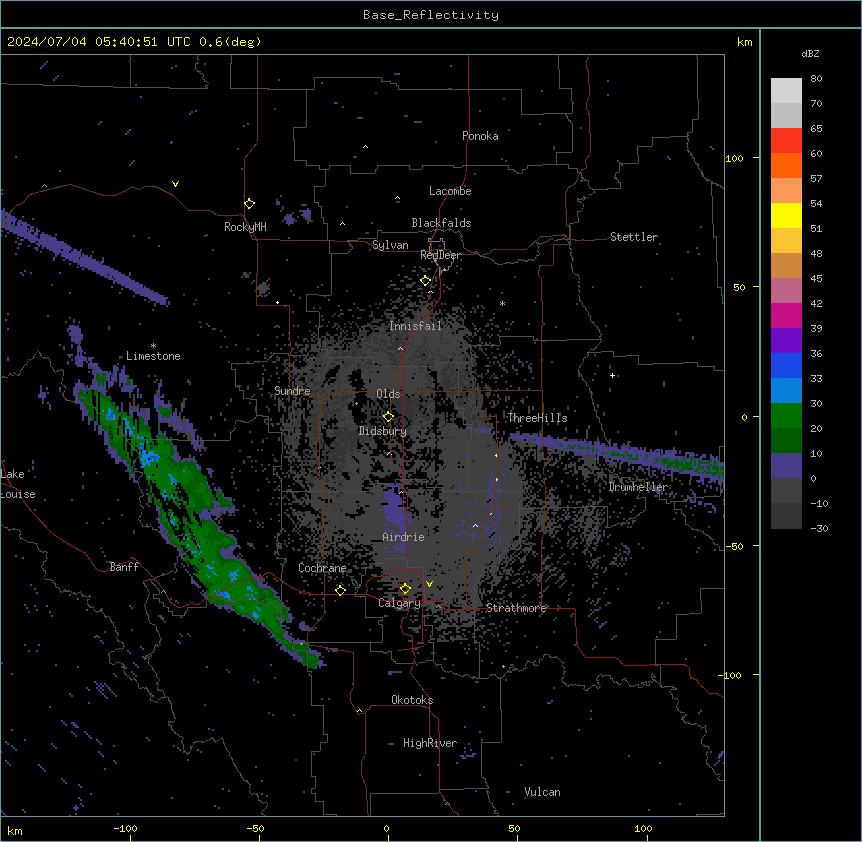Click the Banff label
Viewport: 862px width, 842px height.
click(x=124, y=567)
